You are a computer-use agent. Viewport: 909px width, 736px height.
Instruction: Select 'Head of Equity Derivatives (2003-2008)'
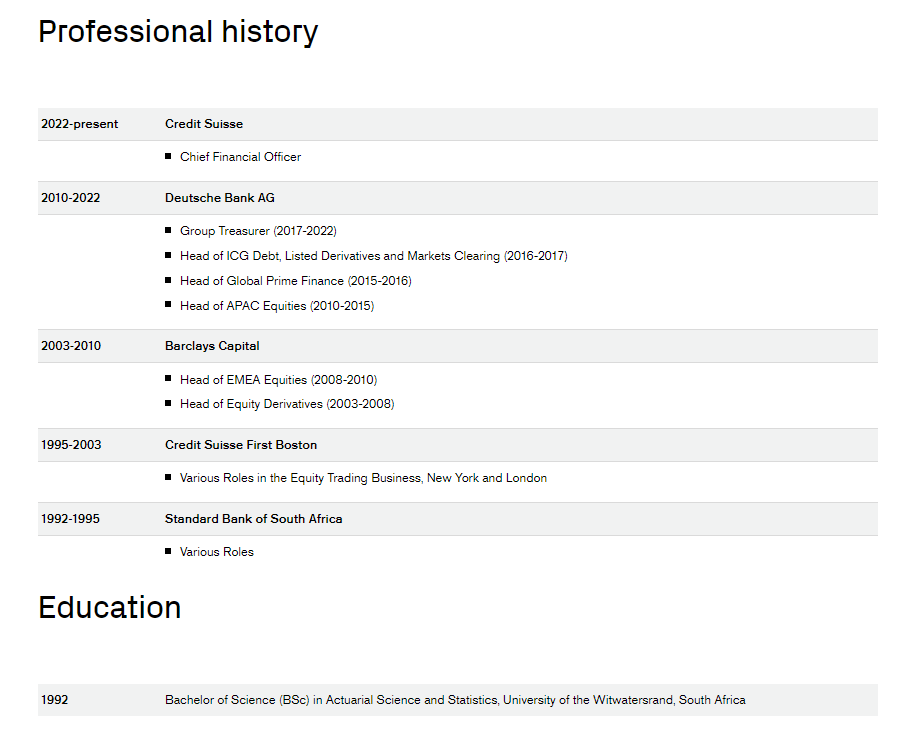[x=287, y=404]
